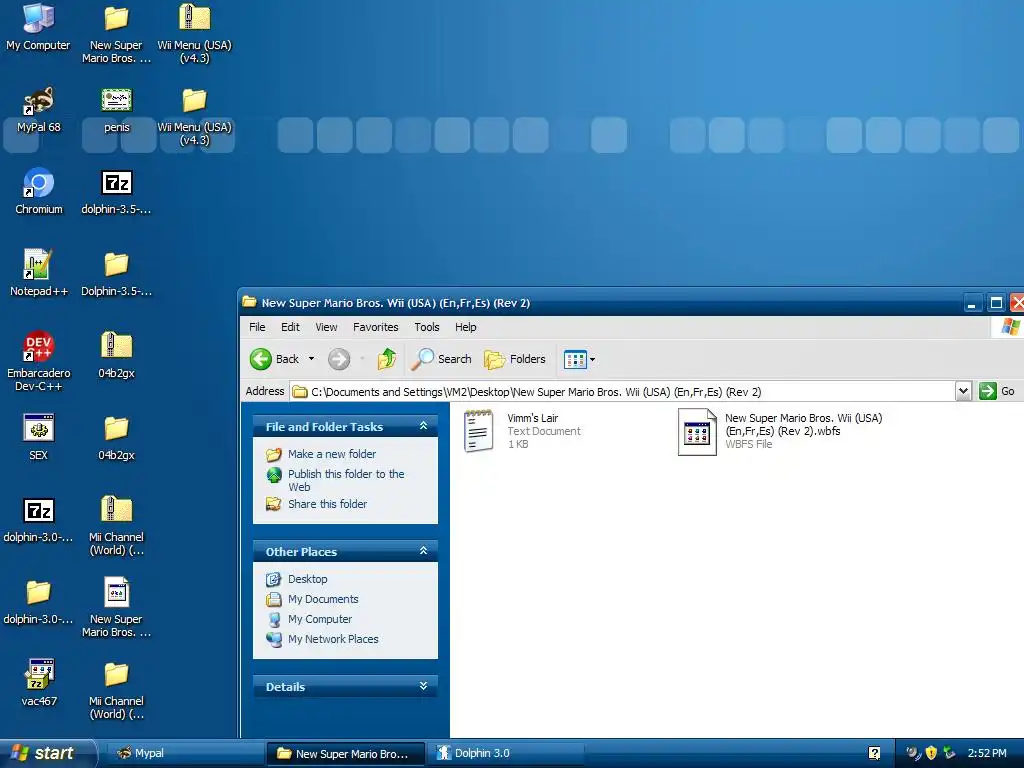1024x768 pixels.
Task: Open the Favorites menu
Action: tap(376, 327)
